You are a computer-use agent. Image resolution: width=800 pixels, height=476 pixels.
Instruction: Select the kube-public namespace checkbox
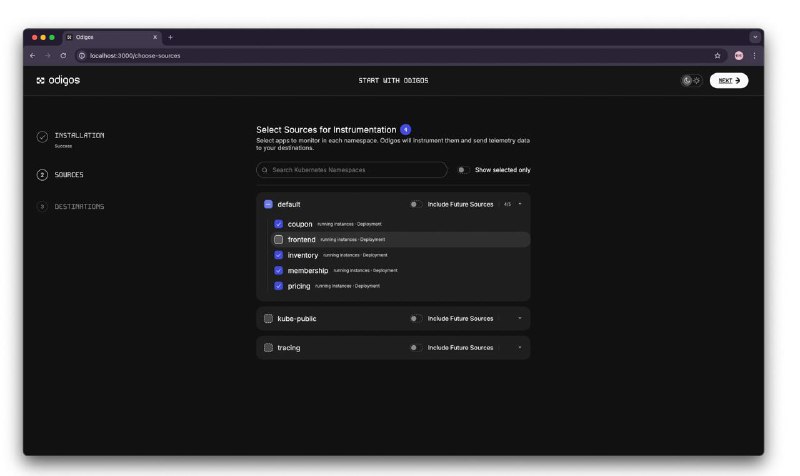pos(268,318)
